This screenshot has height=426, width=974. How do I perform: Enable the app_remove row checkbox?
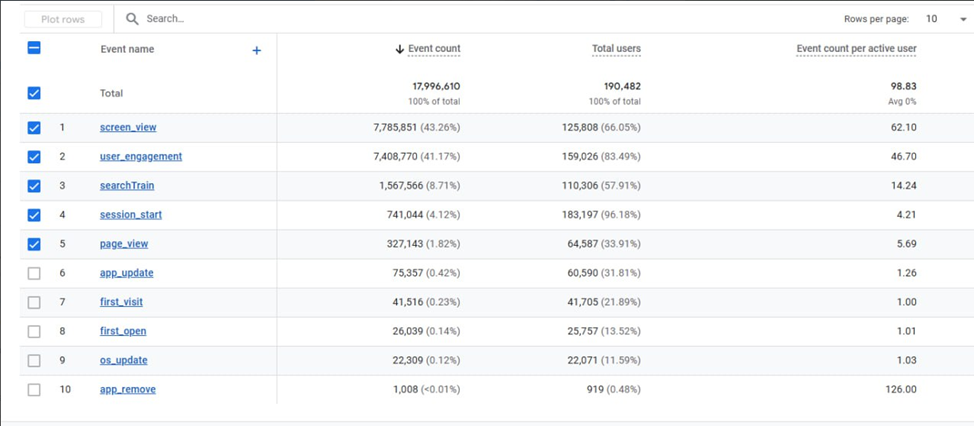[34, 390]
